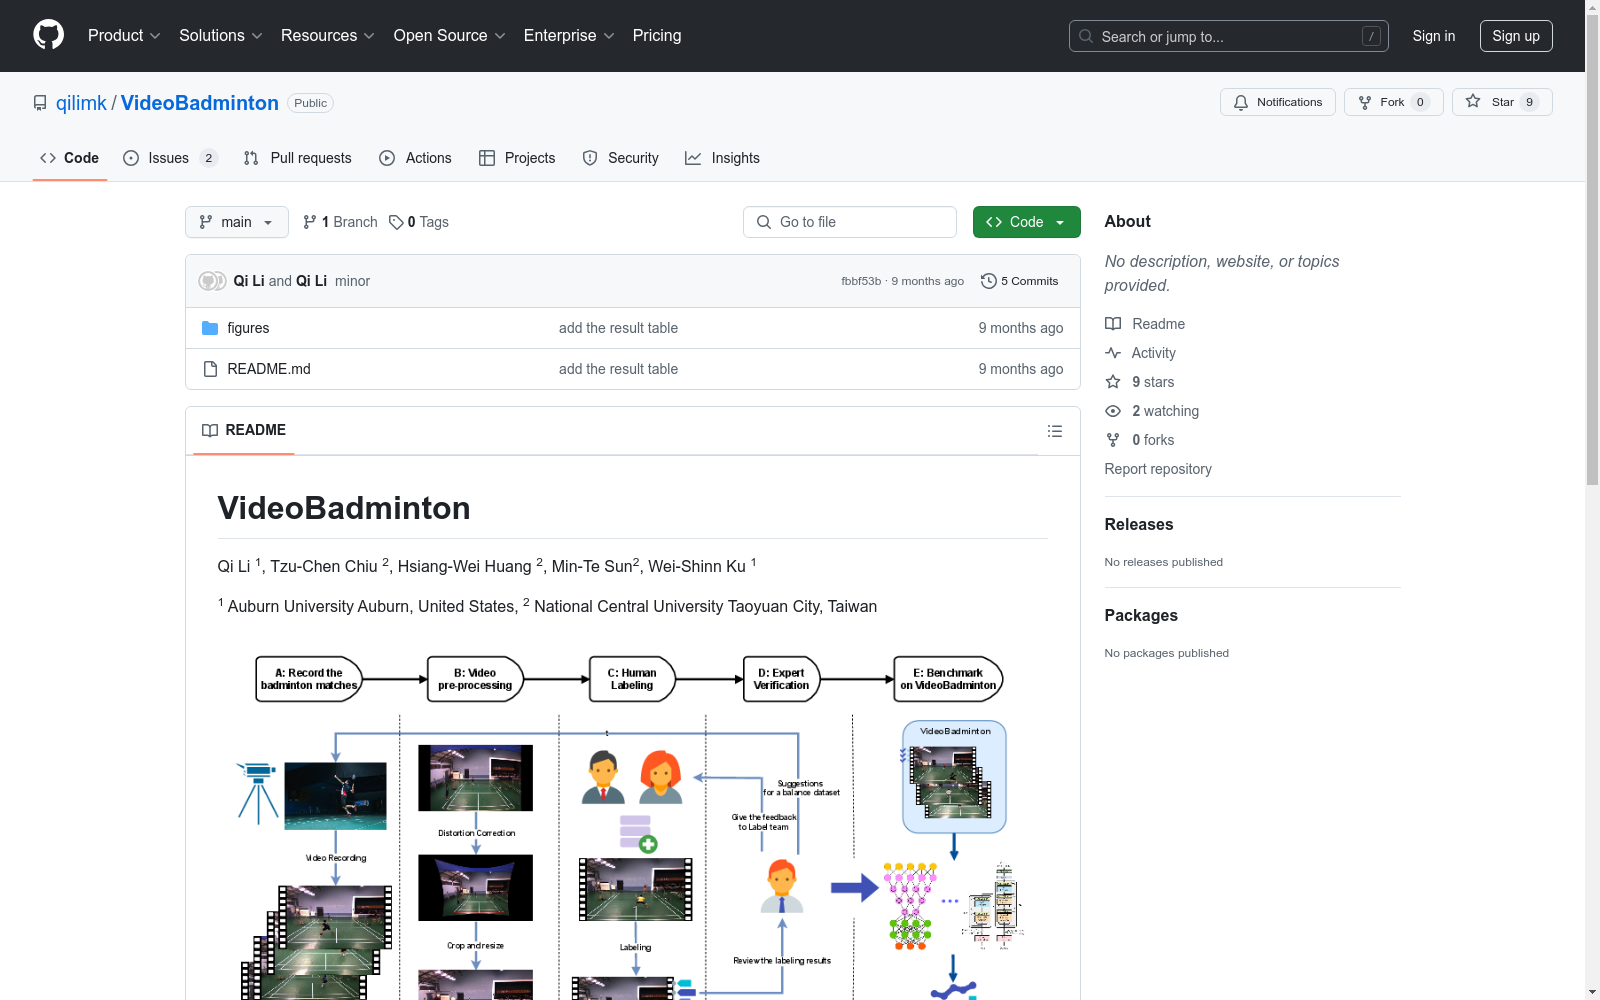This screenshot has width=1600, height=1000.
Task: Open the VideoBadminton repository link
Action: [200, 103]
